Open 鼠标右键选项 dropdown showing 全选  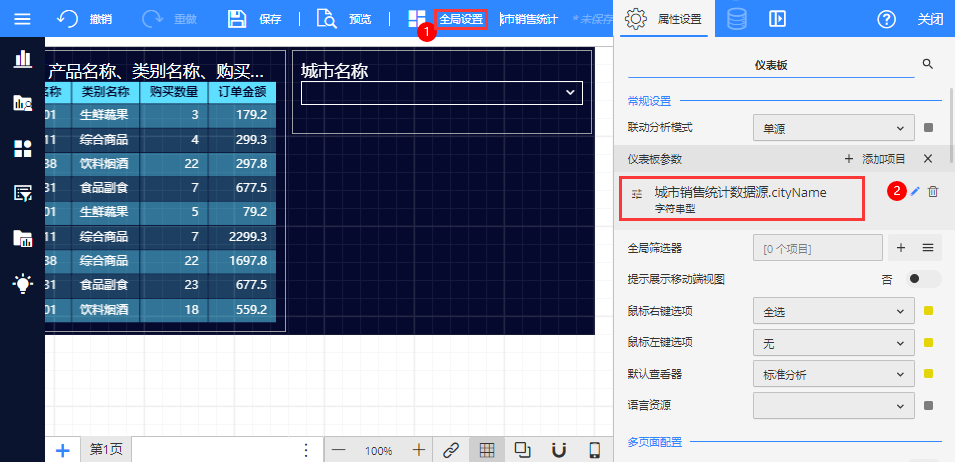pos(833,312)
